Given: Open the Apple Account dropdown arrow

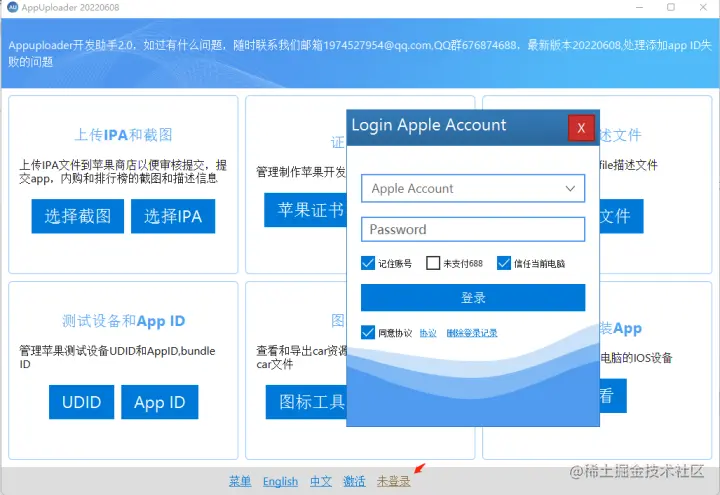Looking at the screenshot, I should click(570, 188).
